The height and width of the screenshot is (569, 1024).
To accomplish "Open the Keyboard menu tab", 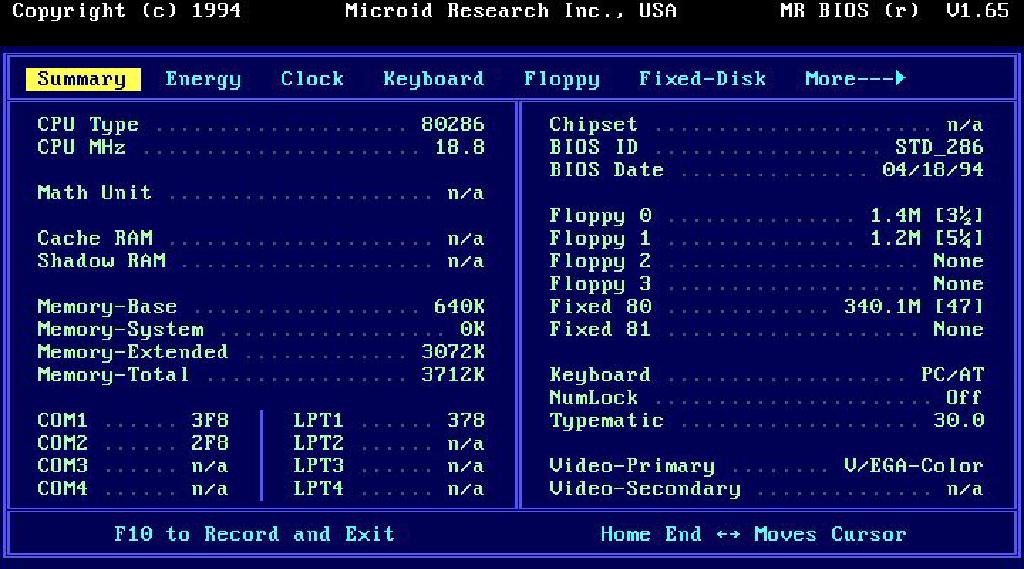I will 434,79.
